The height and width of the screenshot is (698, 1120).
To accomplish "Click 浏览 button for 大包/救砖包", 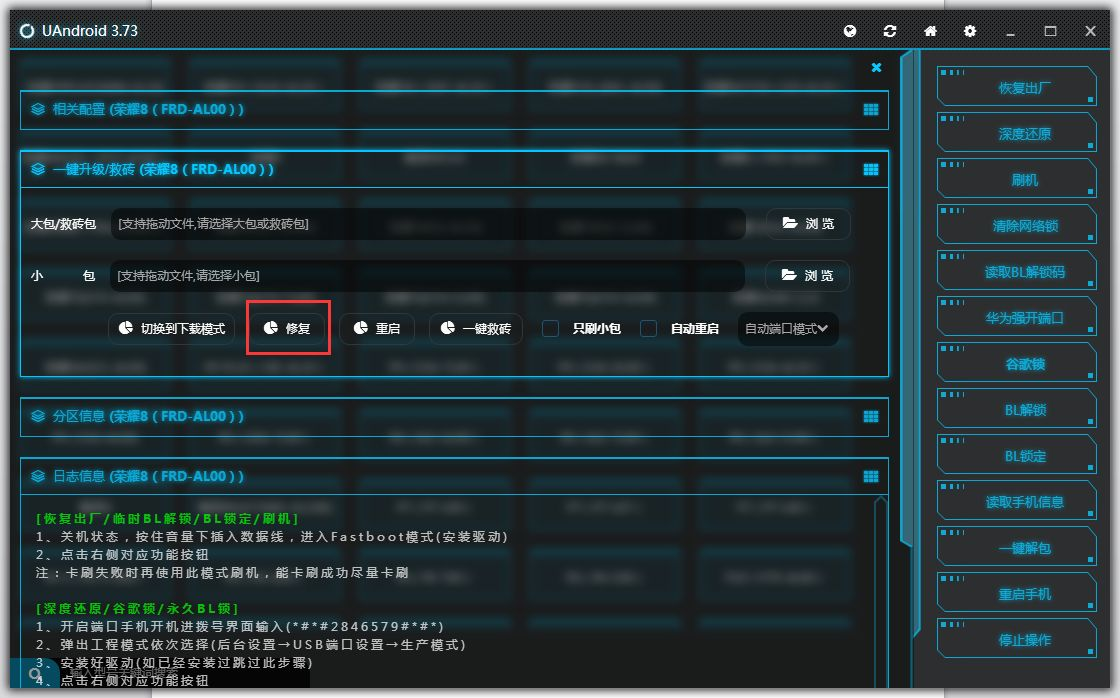I will pyautogui.click(x=808, y=224).
